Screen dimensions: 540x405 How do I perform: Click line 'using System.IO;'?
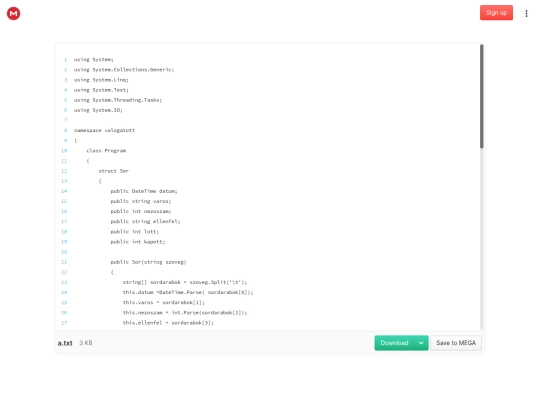(98, 110)
